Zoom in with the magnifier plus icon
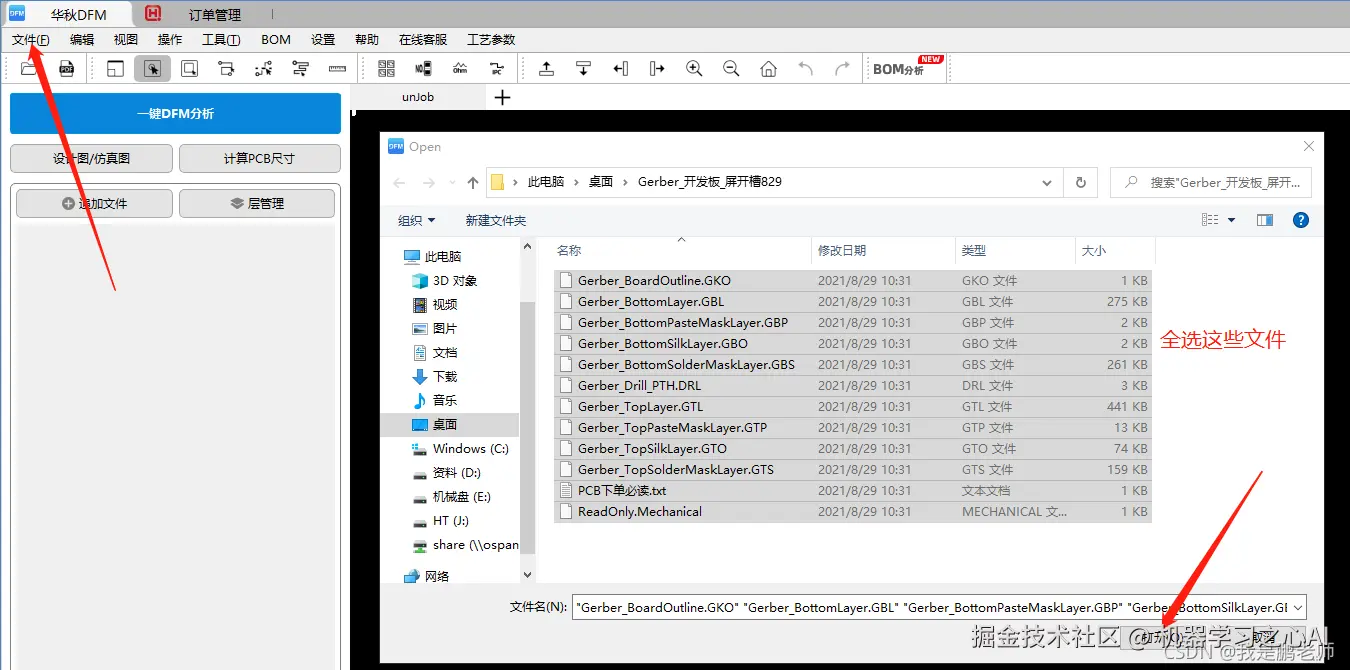Image resolution: width=1350 pixels, height=670 pixels. pyautogui.click(x=694, y=69)
